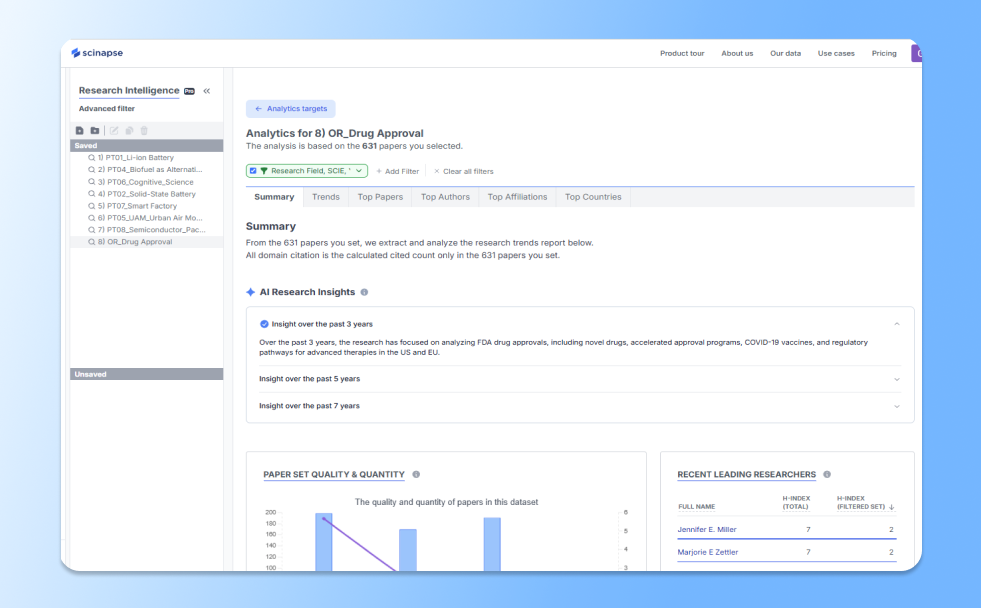Collapse the Insight over the past 3 years
Screen dimensions: 981x608
pyautogui.click(x=897, y=324)
